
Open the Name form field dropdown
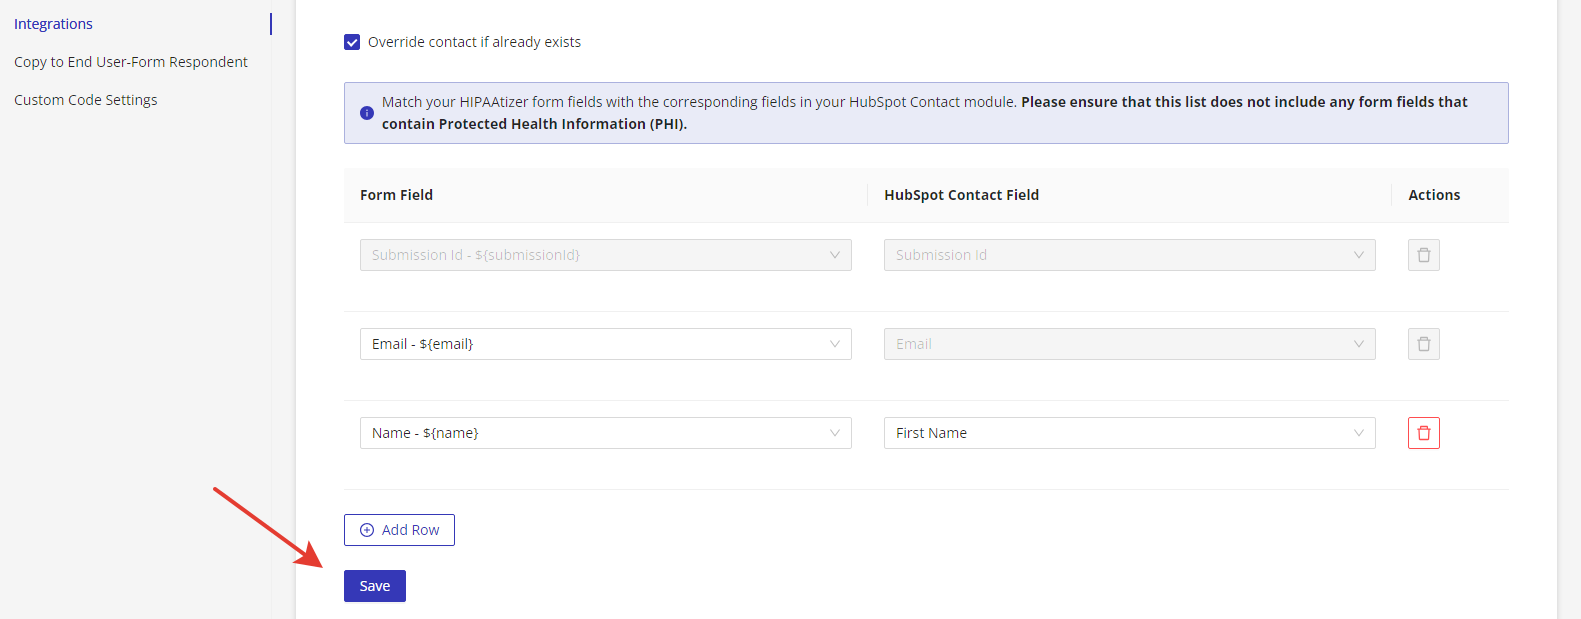605,433
